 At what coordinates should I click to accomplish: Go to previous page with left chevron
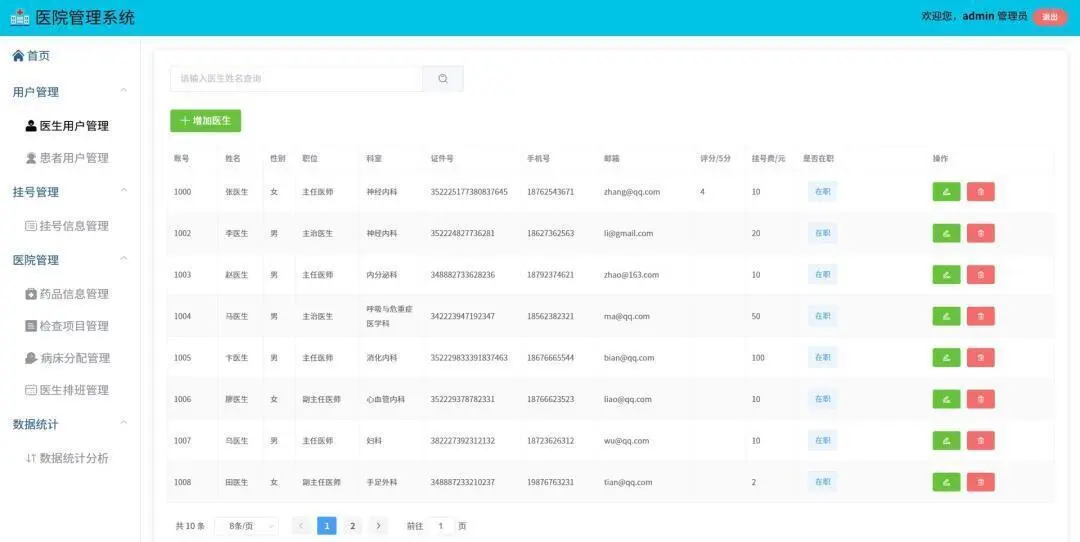click(x=301, y=526)
